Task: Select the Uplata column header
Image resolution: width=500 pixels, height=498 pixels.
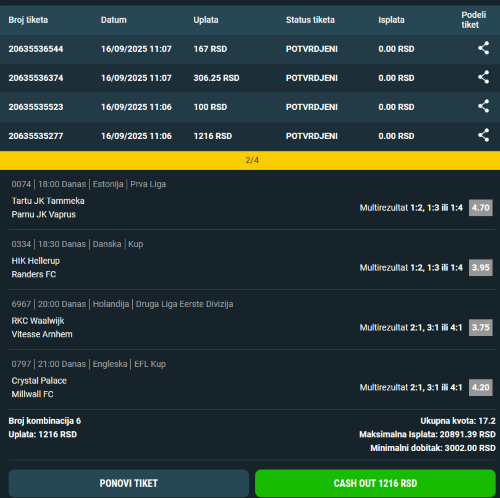Action: 206,20
